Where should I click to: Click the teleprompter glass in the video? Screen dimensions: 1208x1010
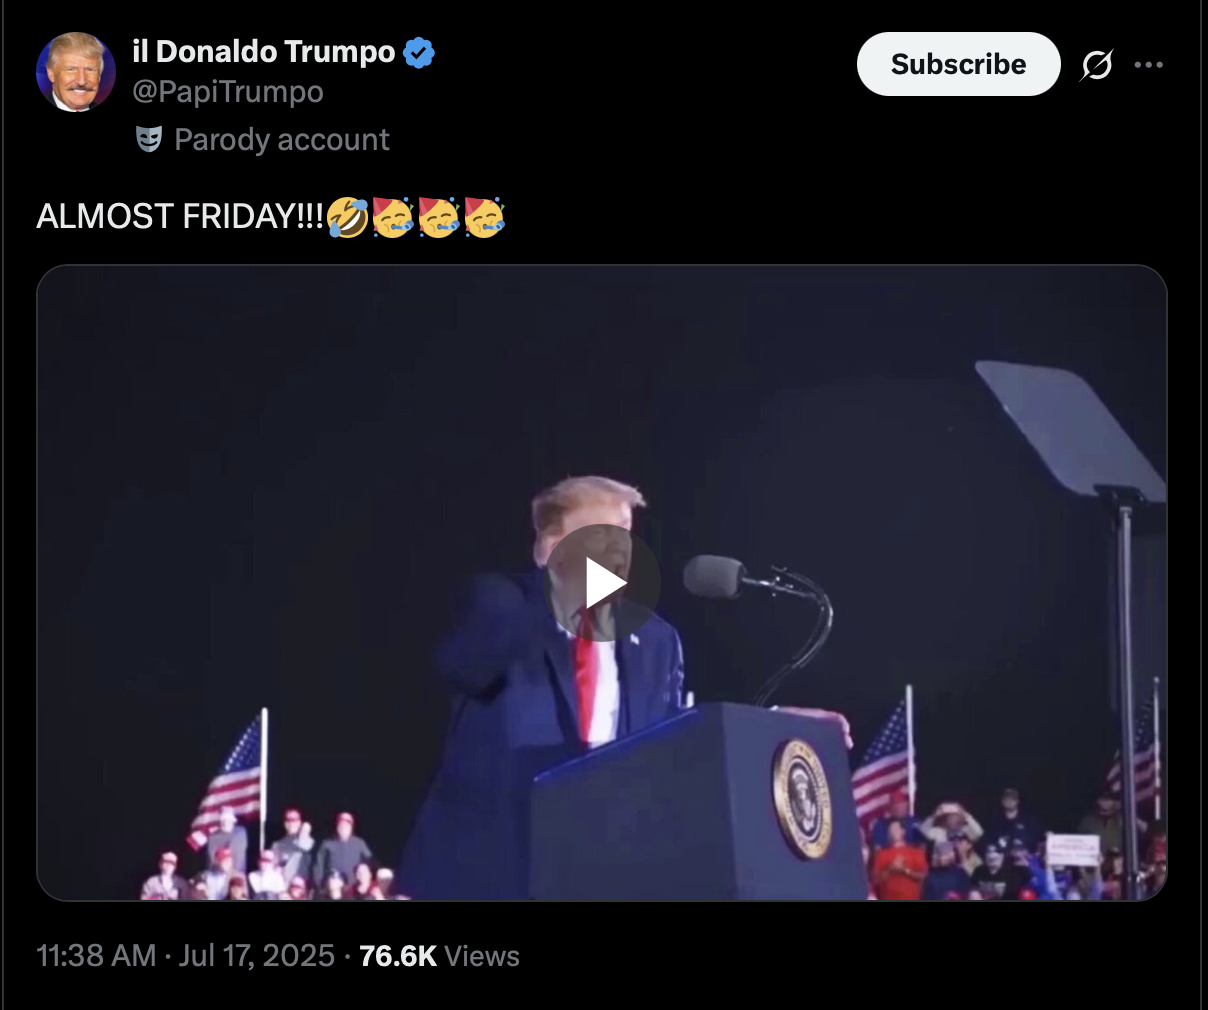click(1072, 430)
